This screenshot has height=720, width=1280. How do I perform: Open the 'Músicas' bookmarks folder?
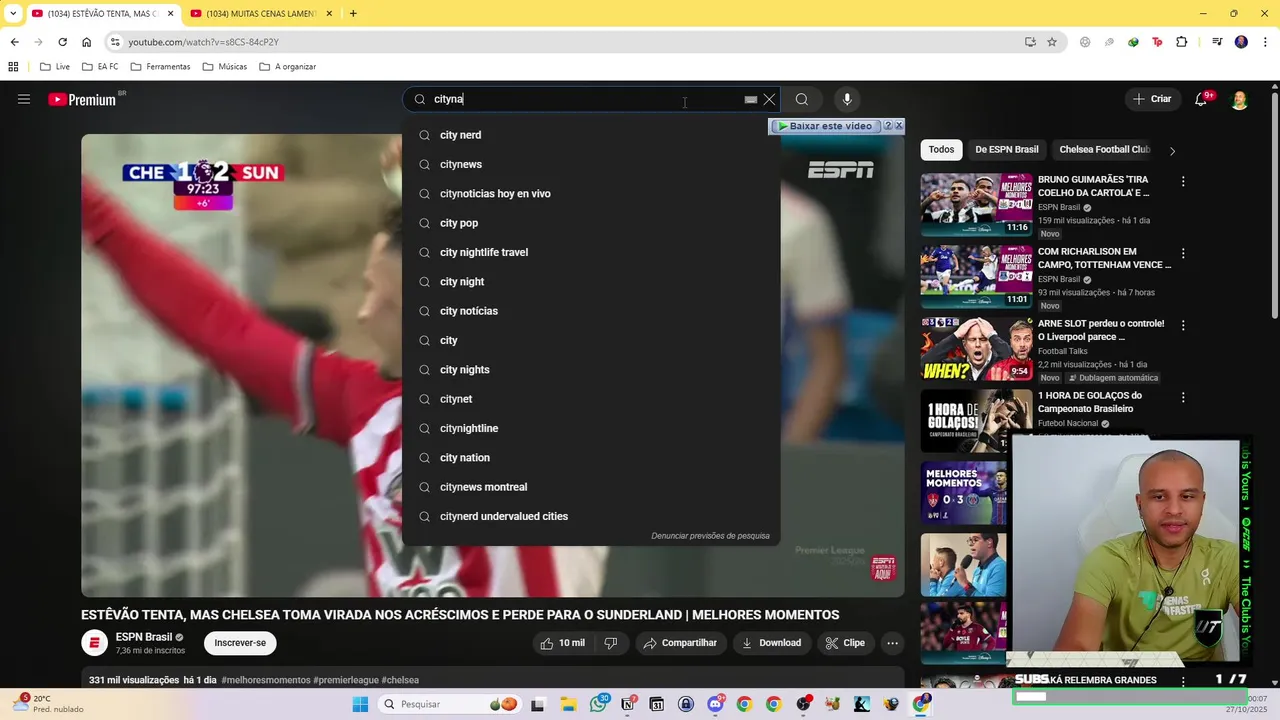tap(224, 67)
